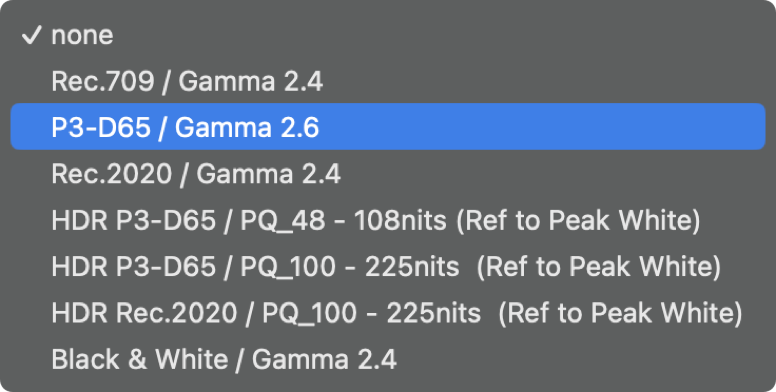Select the last list item, Black & White
The width and height of the screenshot is (776, 392).
388,360
